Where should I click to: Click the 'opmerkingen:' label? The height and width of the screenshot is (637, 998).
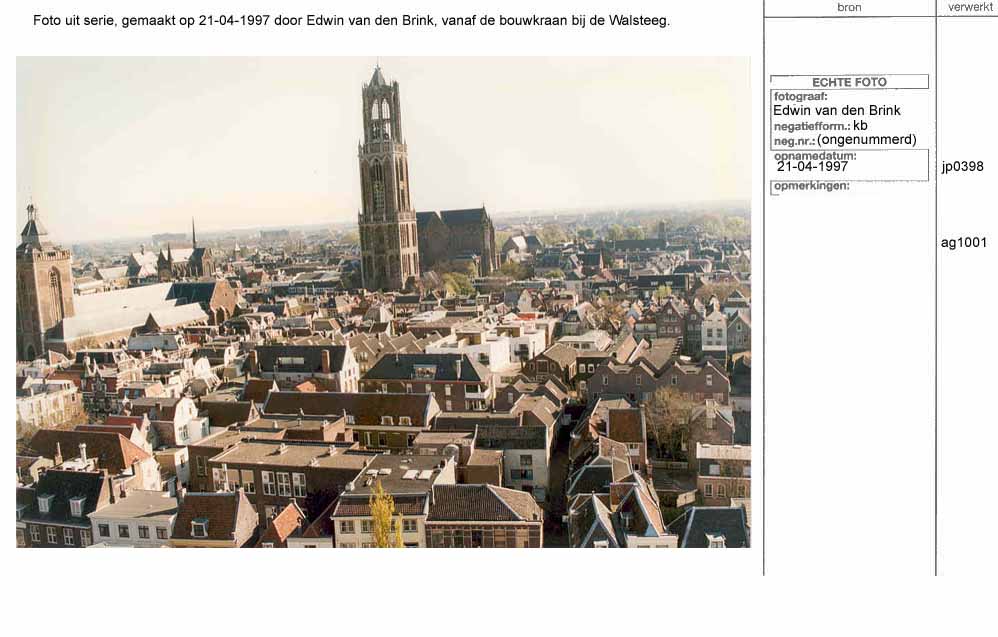click(x=811, y=186)
